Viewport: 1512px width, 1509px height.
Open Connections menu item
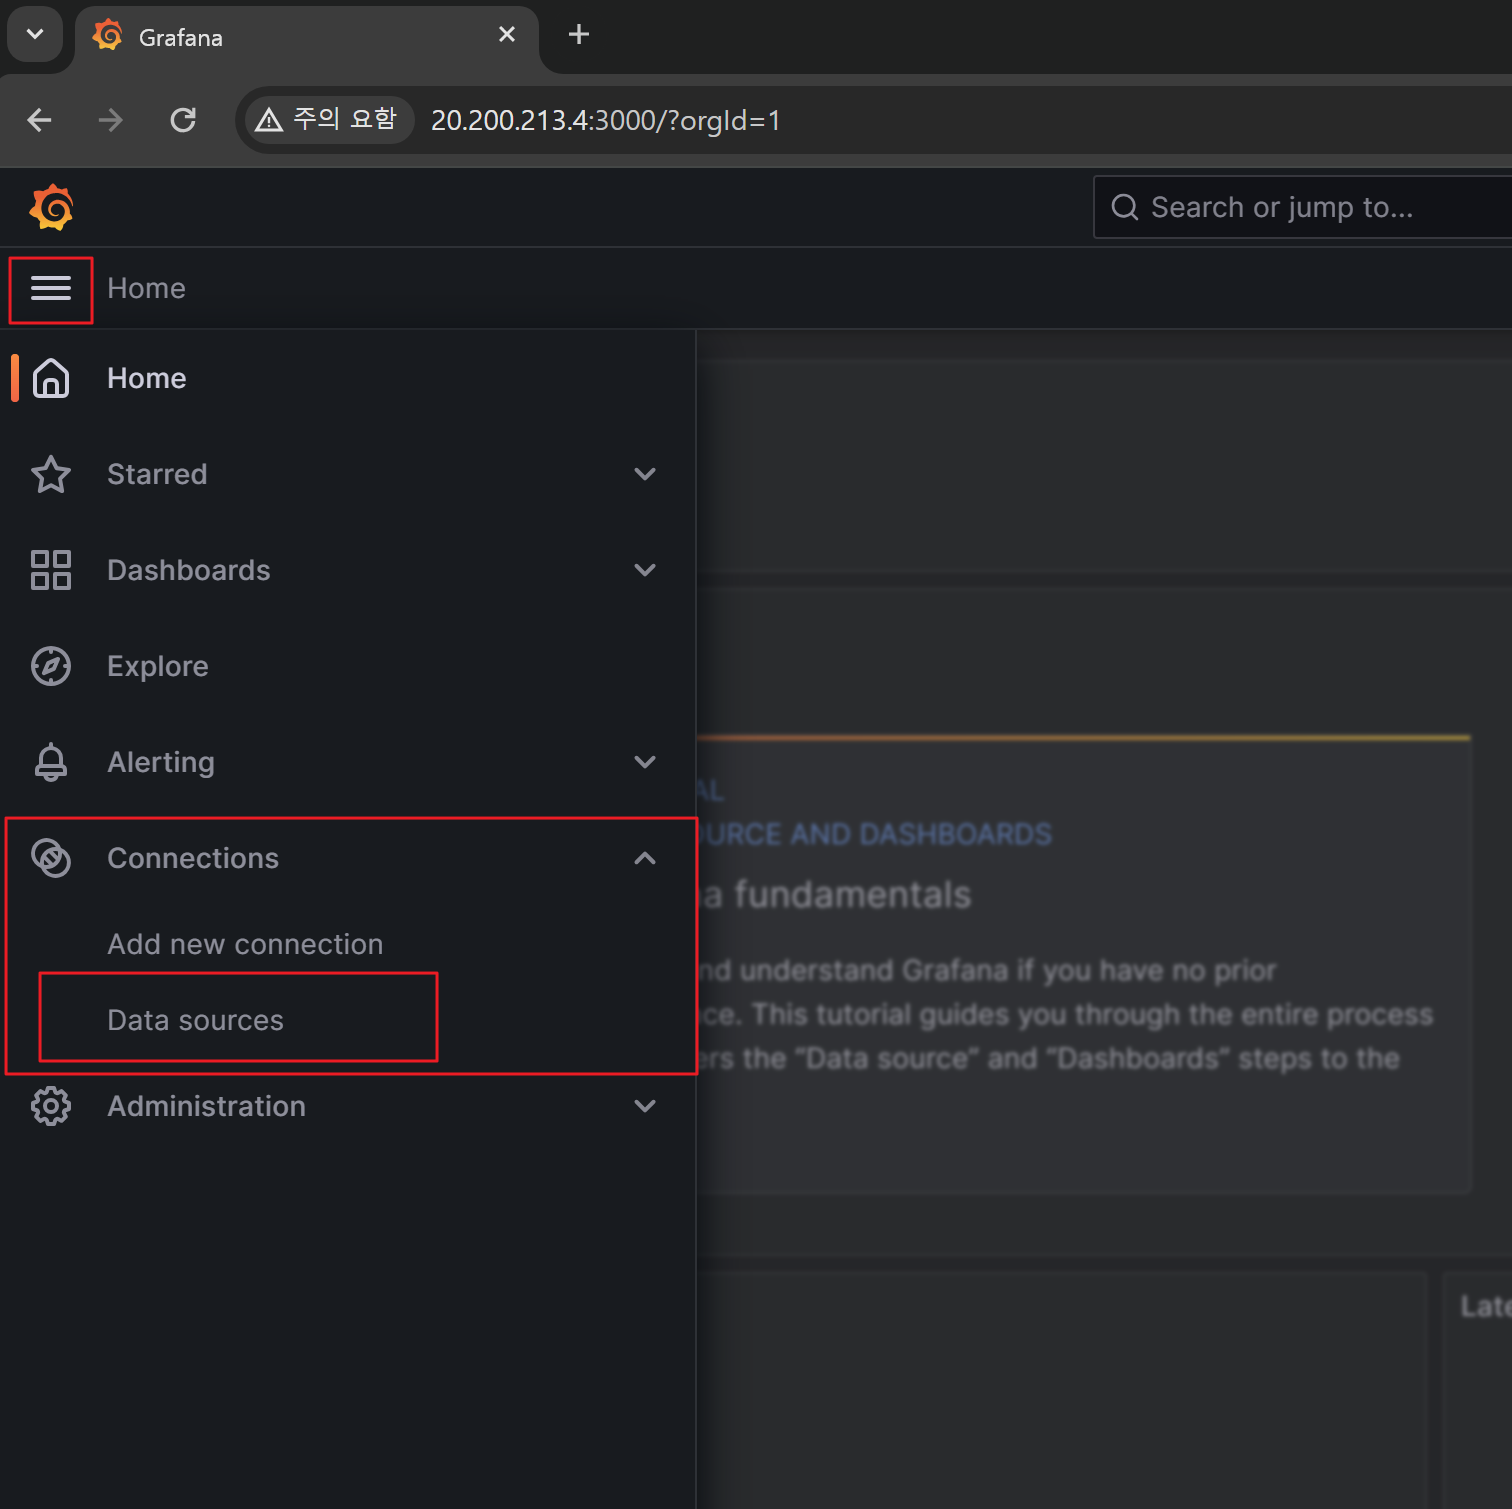[x=193, y=858]
